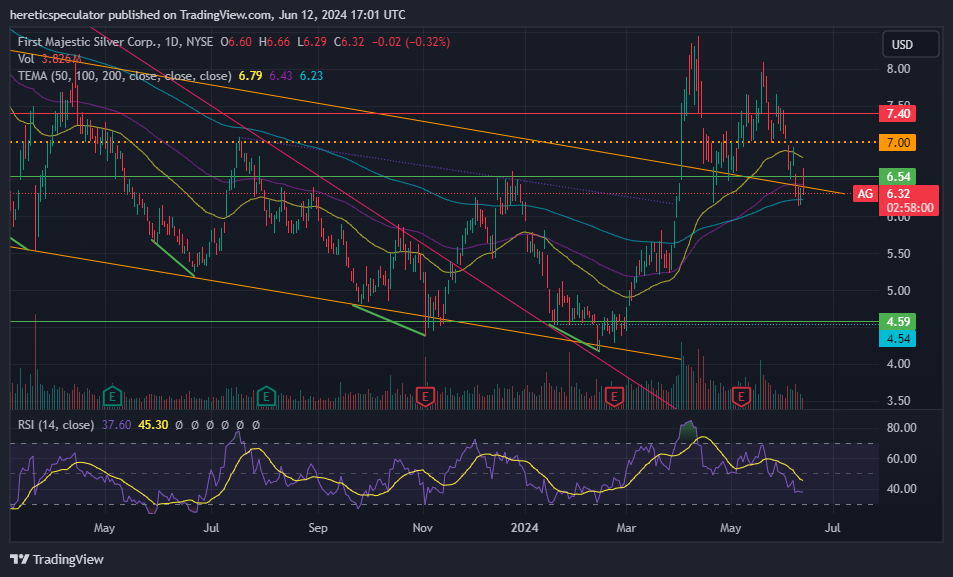This screenshot has width=953, height=577.
Task: Click the green earnings marker between Jul and Sep
Action: [x=266, y=397]
